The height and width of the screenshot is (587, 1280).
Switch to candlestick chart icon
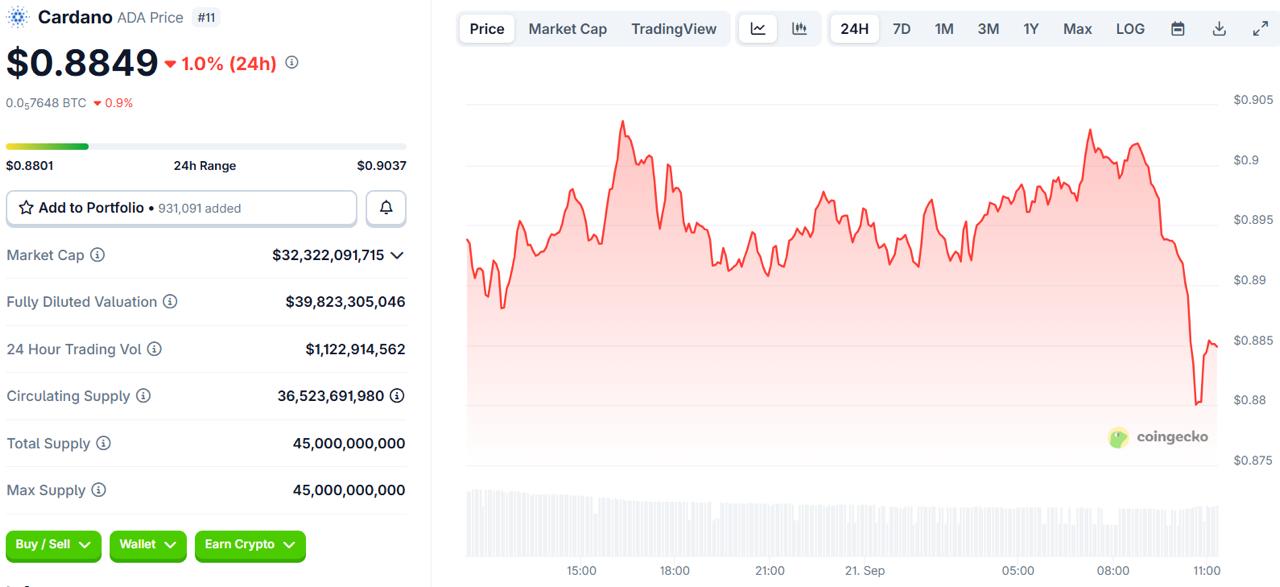tap(799, 29)
